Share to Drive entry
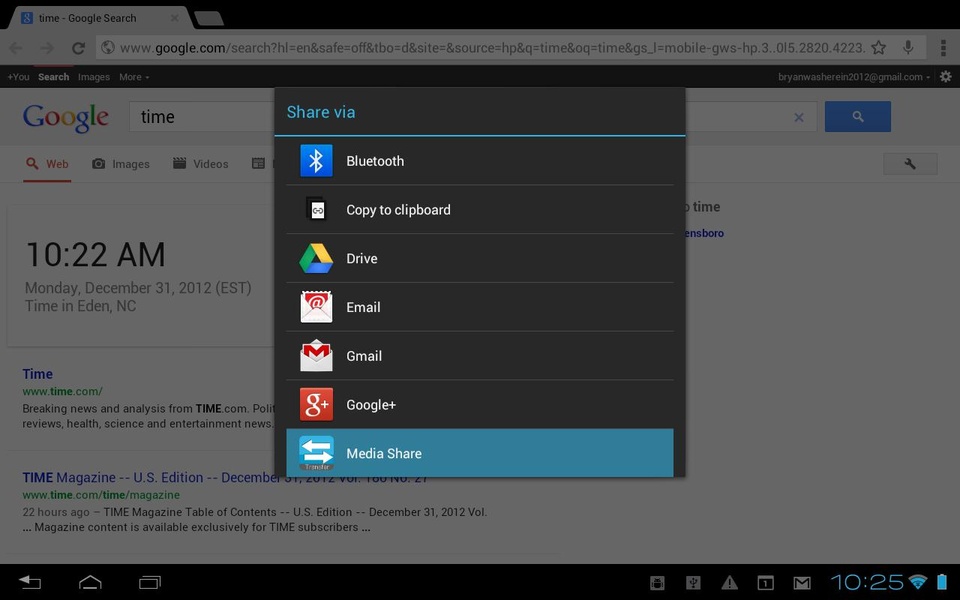 [x=480, y=258]
